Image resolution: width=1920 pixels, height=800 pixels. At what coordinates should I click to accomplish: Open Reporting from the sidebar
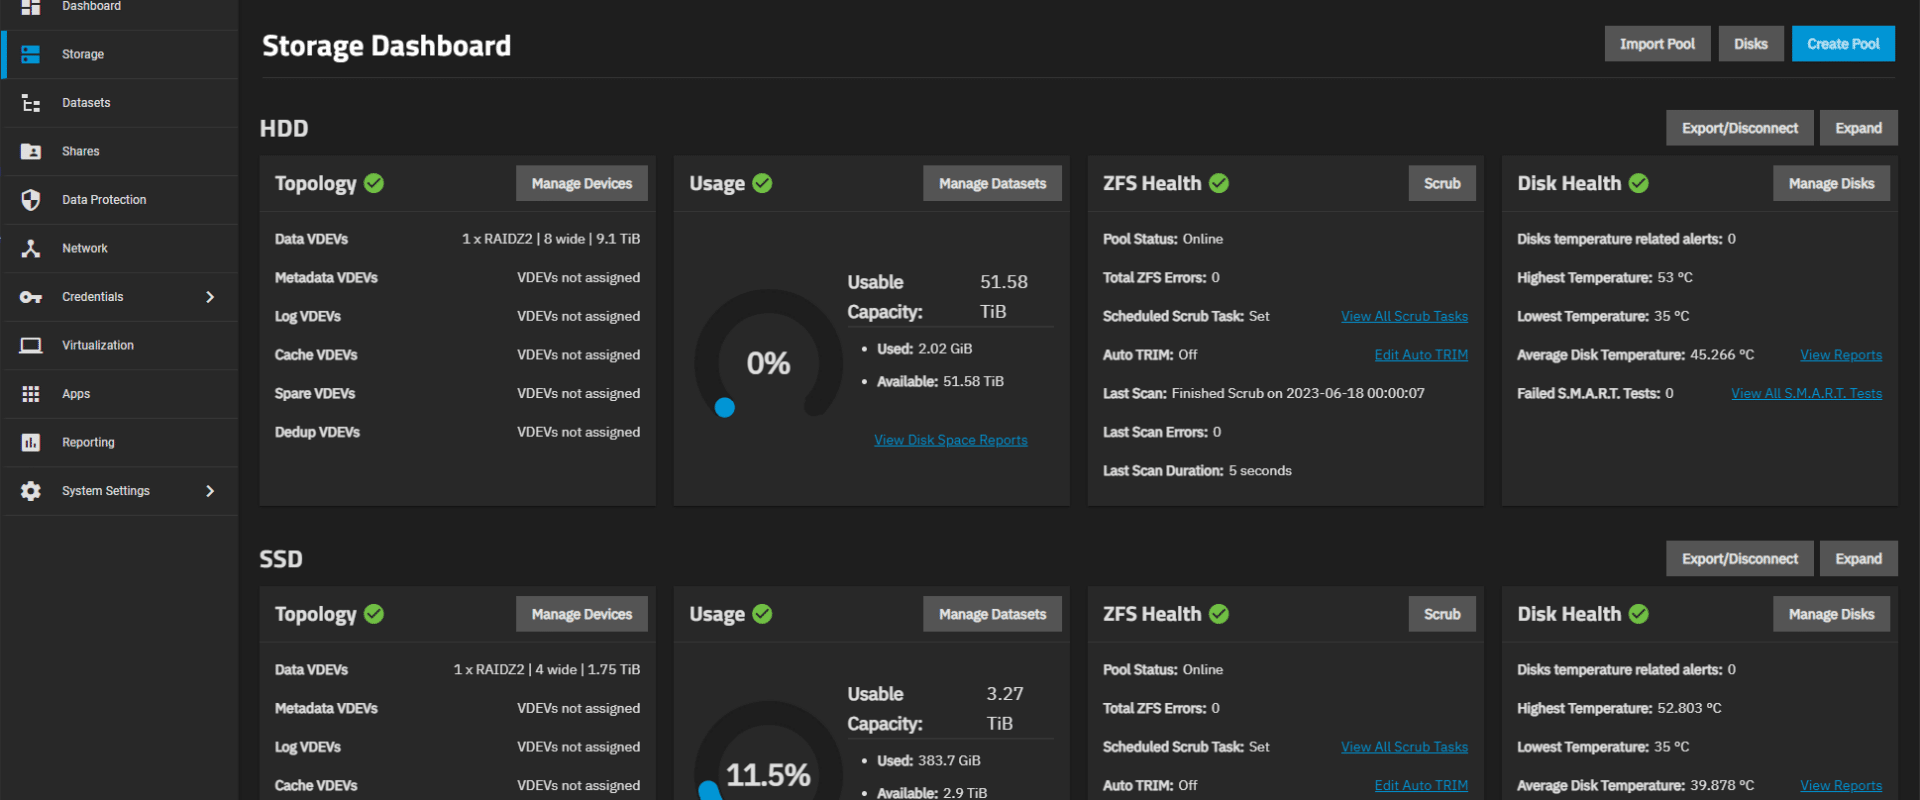tap(120, 443)
